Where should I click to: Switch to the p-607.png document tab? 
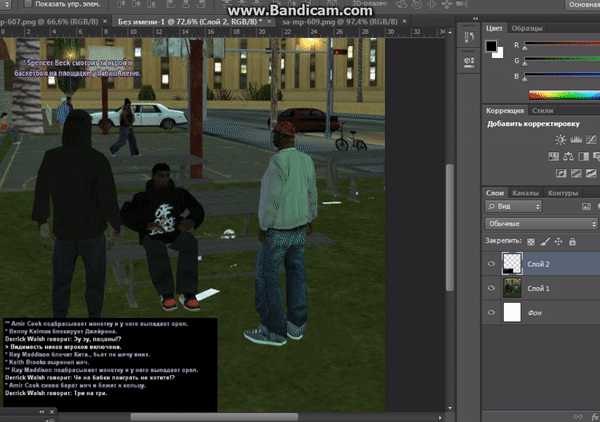click(49, 22)
